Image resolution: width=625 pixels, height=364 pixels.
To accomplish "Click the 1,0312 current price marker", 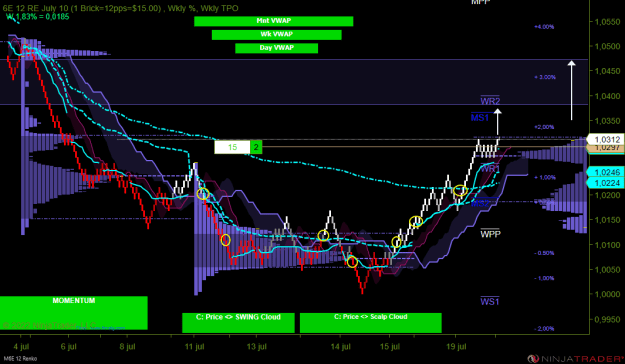I will (x=606, y=140).
